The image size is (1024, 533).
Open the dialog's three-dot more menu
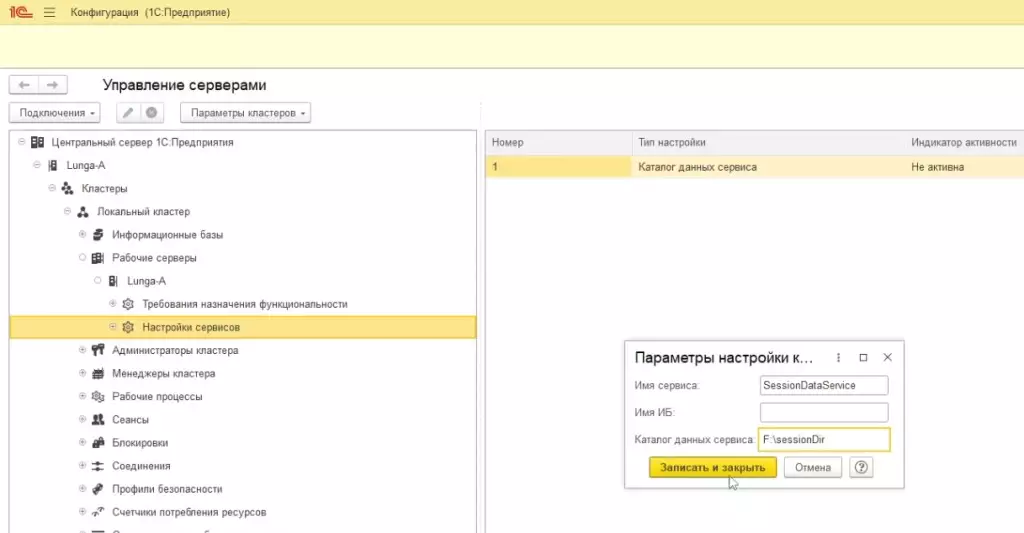pos(838,357)
